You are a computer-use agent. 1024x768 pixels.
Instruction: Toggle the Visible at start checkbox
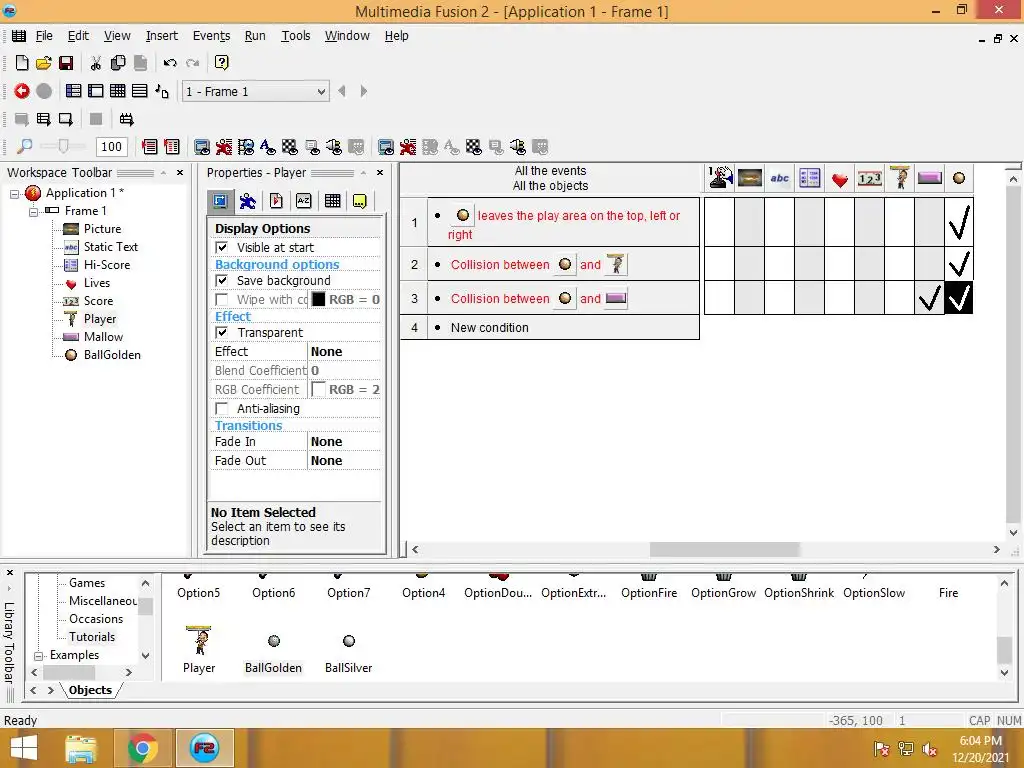[222, 248]
